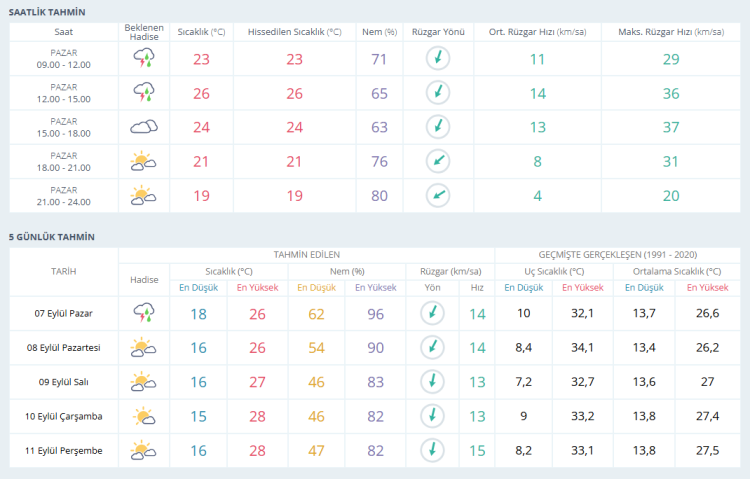The image size is (750, 479).
Task: Select the SAATLİK TAHMİN section heading
Action: click(47, 11)
